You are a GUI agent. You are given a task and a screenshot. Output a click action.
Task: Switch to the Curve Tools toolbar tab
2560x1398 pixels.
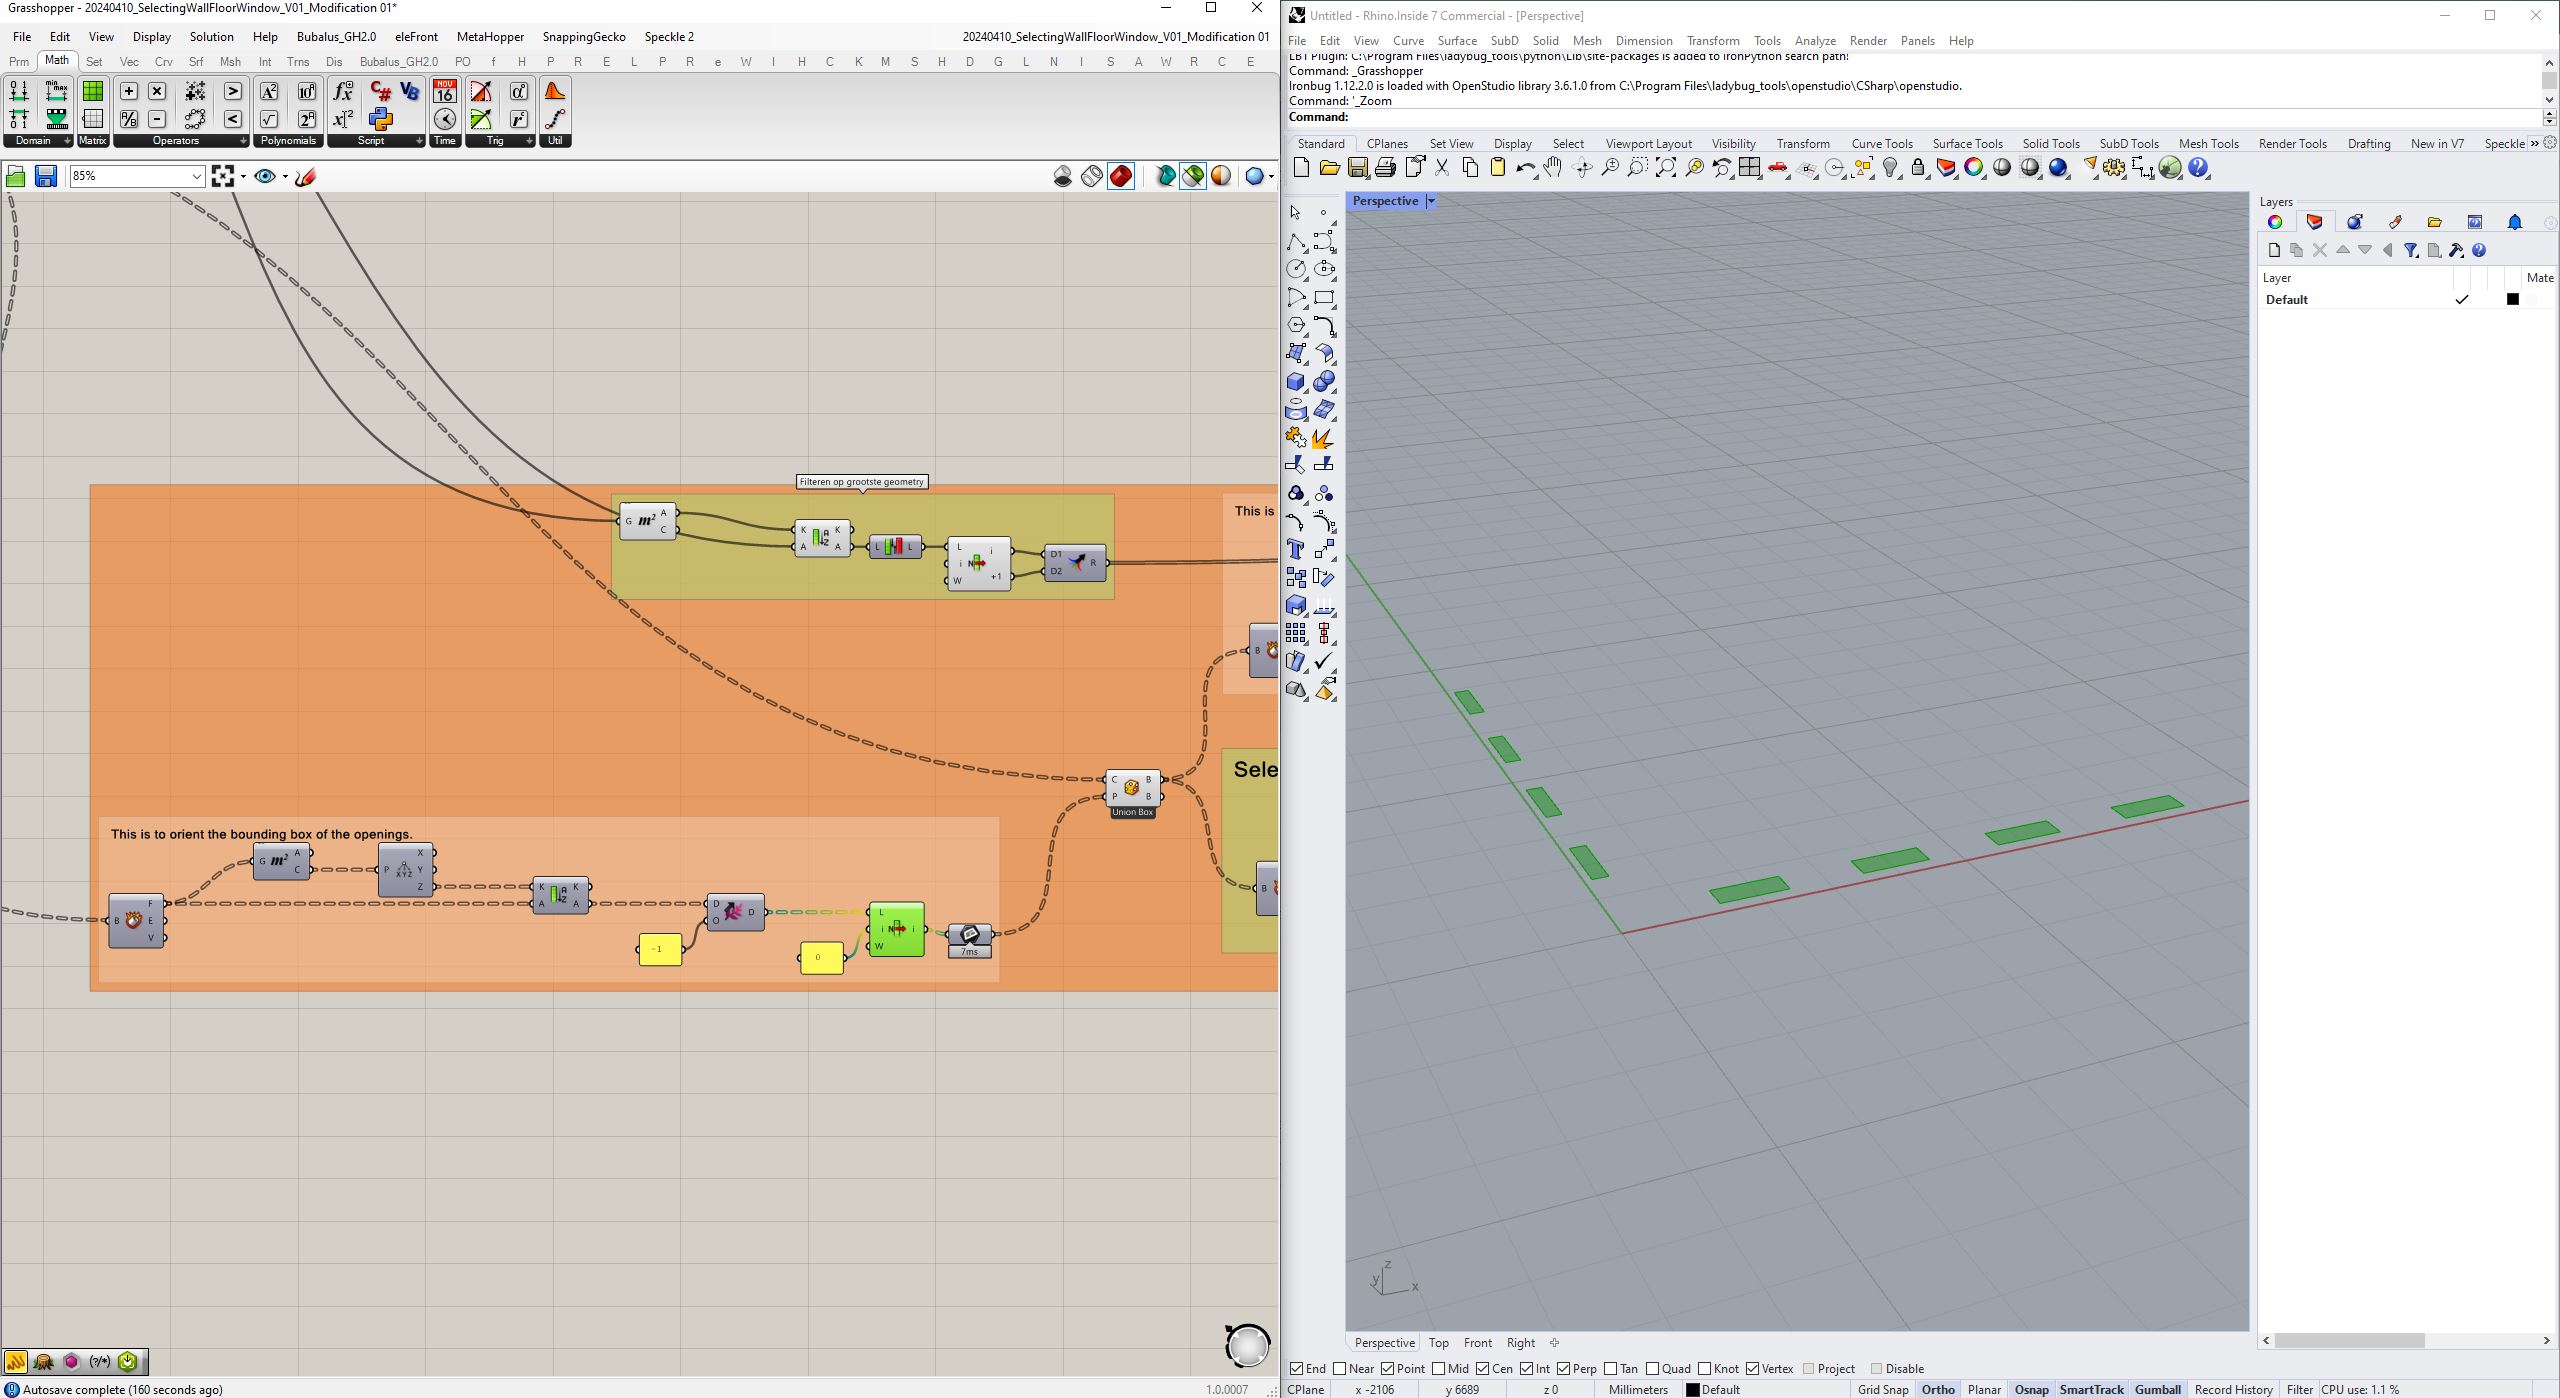[x=1881, y=144]
